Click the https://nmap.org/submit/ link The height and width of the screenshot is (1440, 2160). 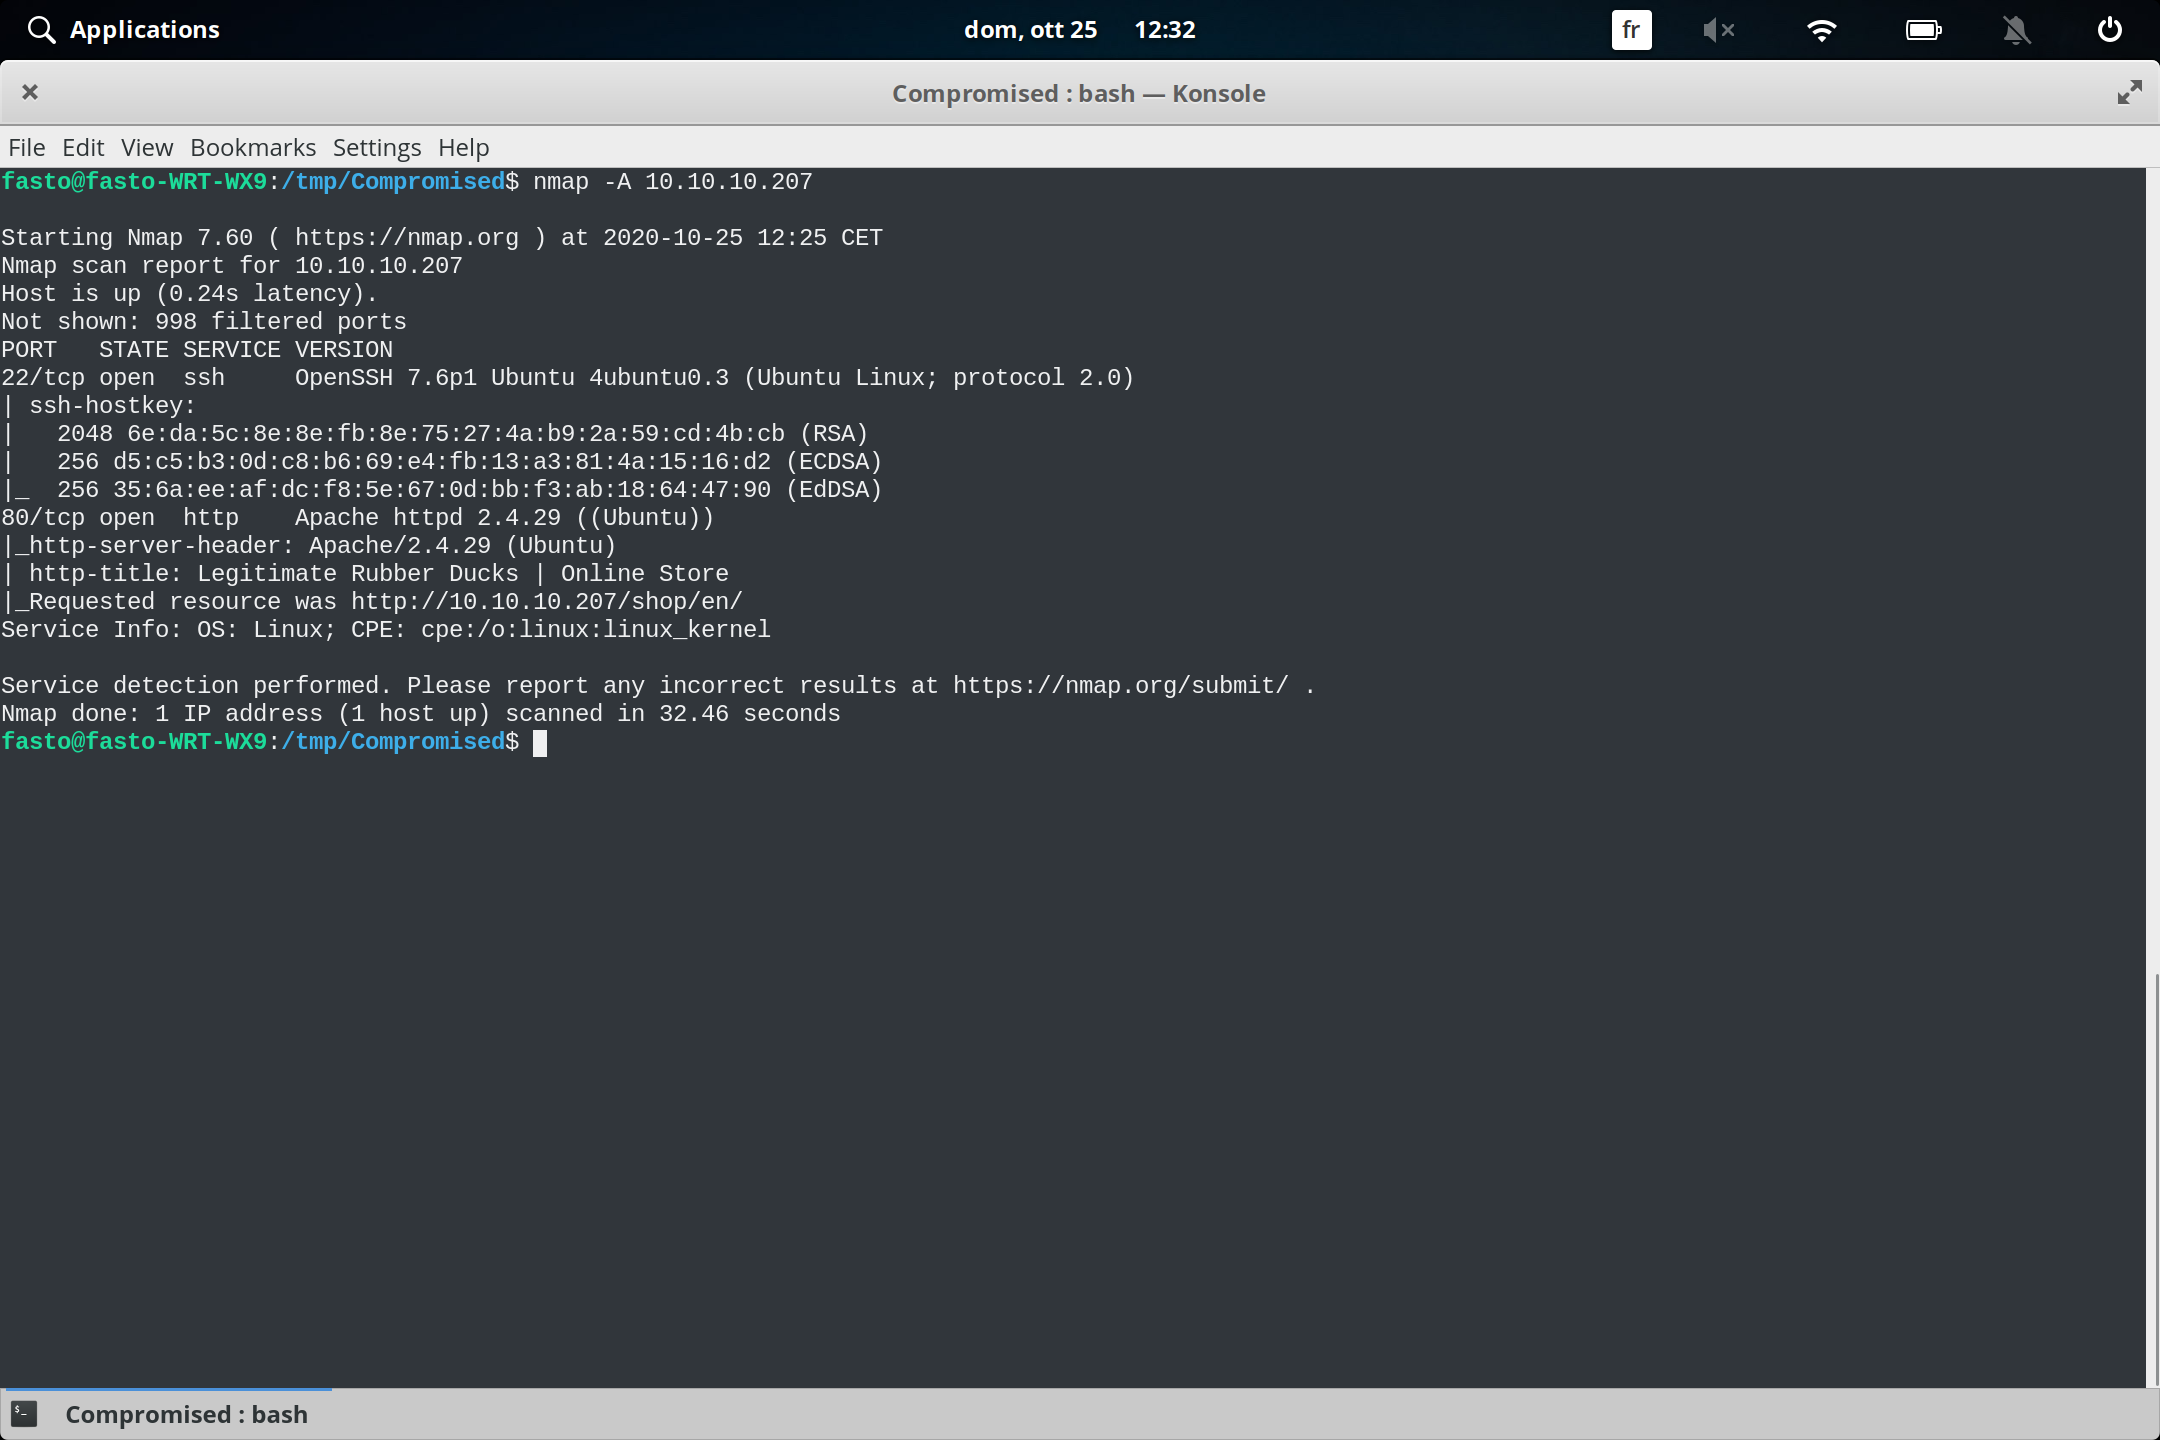[1119, 685]
